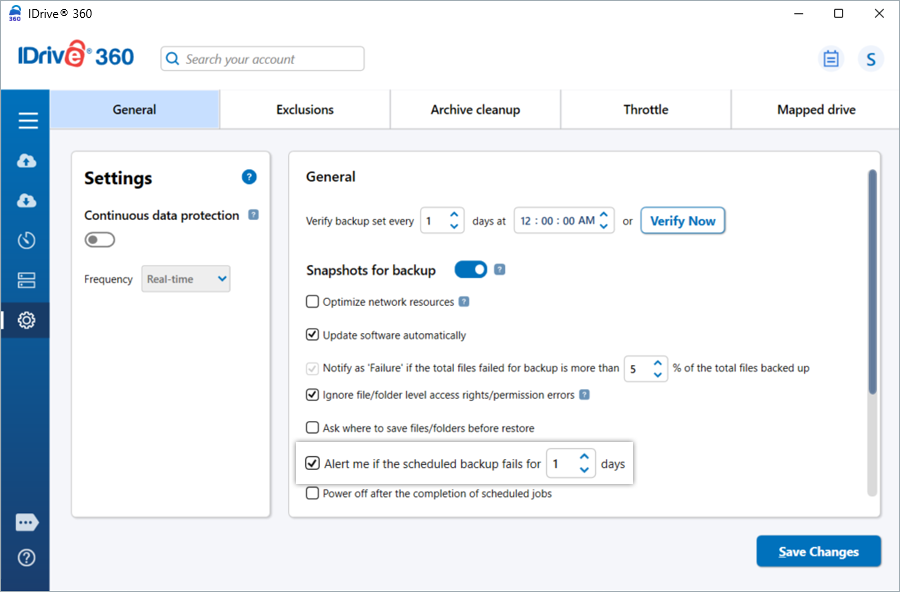Open the Frequency Real-time dropdown
The width and height of the screenshot is (900, 592).
pyautogui.click(x=186, y=279)
